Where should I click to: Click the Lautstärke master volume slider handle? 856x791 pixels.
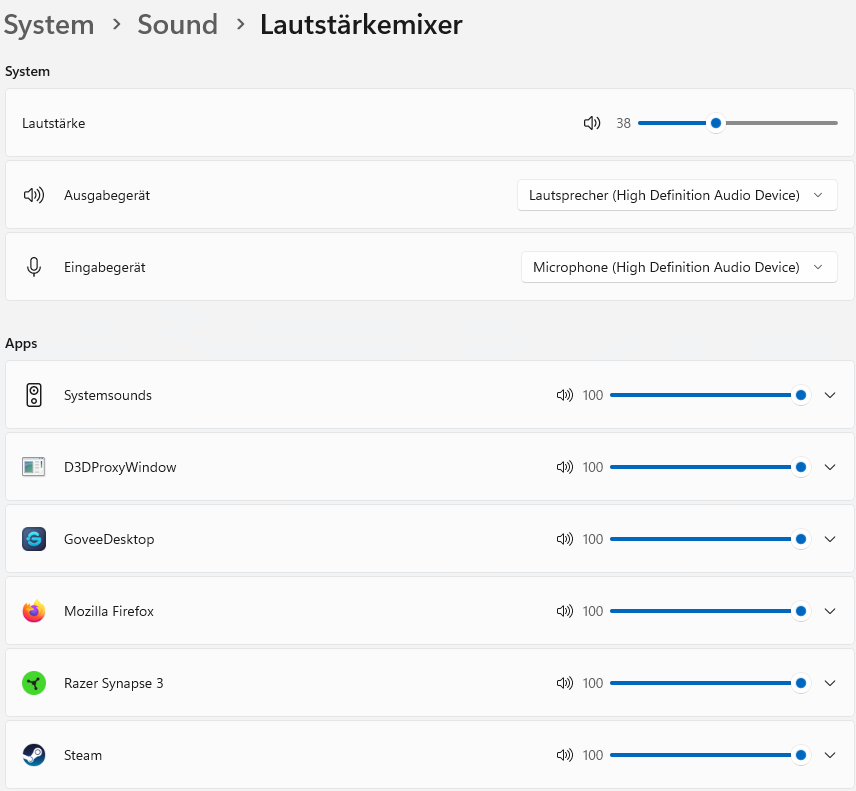(716, 123)
